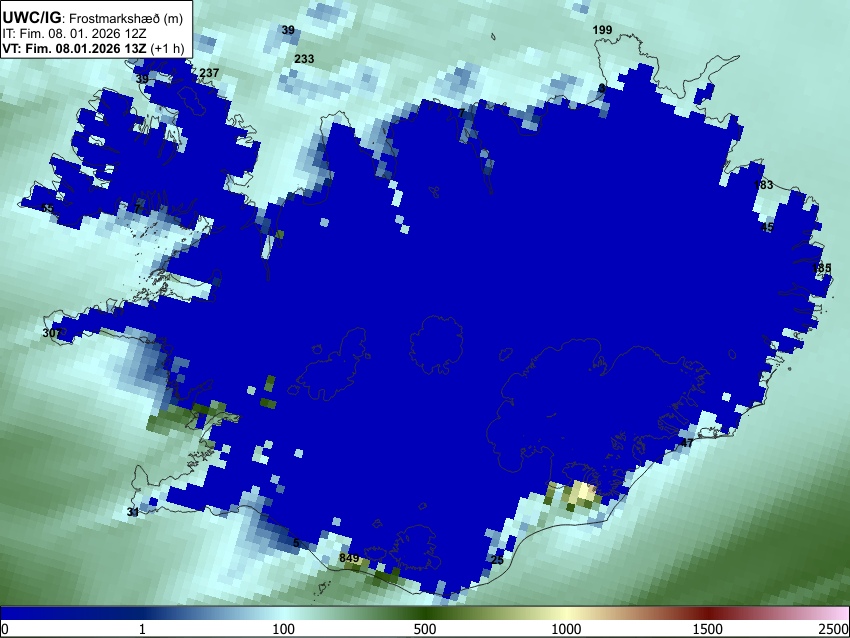Click the map value 185
The width and height of the screenshot is (850, 638).
tap(821, 268)
